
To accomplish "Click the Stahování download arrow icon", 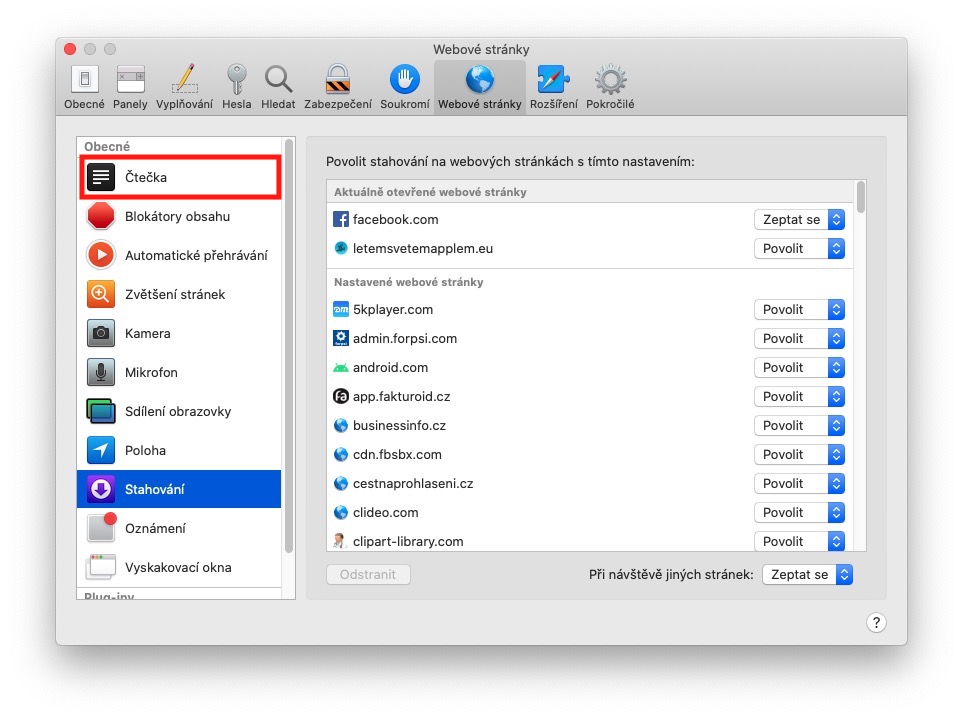I will 101,489.
